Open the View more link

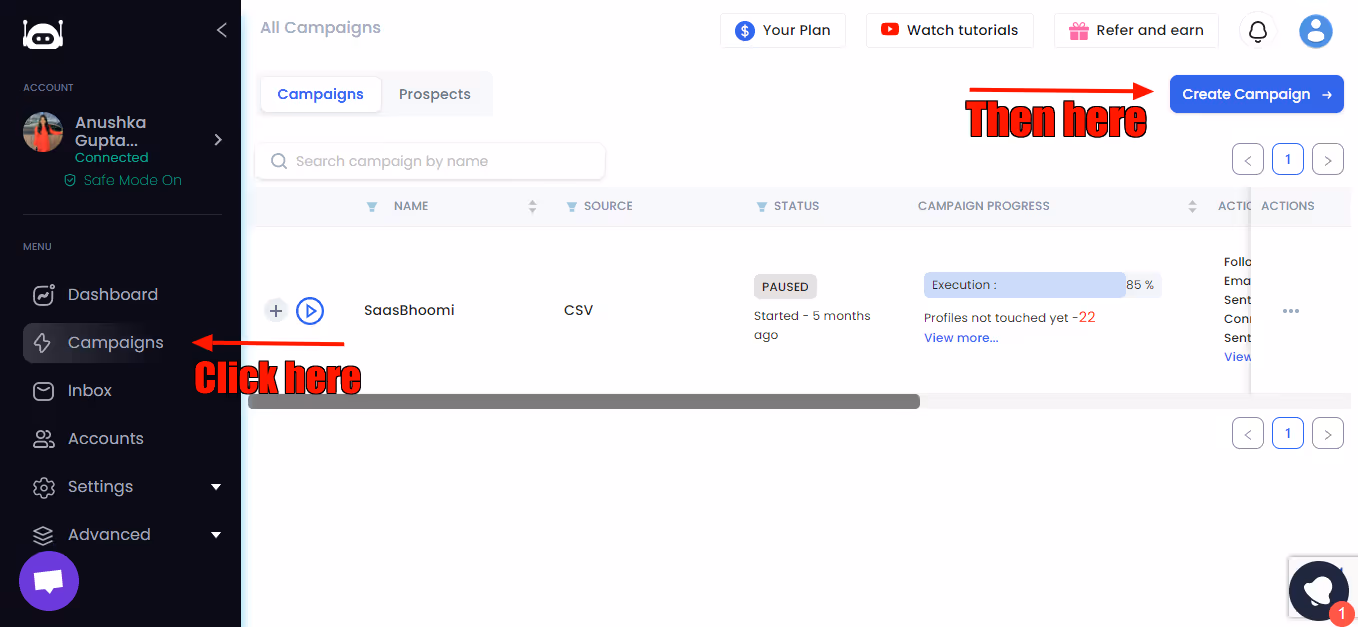coord(960,337)
